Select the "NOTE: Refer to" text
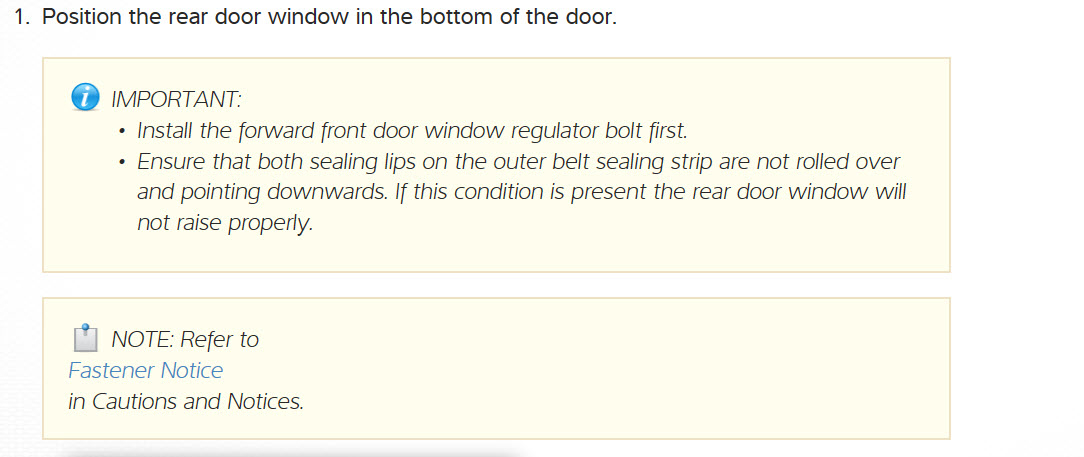This screenshot has width=1084, height=457. [185, 340]
